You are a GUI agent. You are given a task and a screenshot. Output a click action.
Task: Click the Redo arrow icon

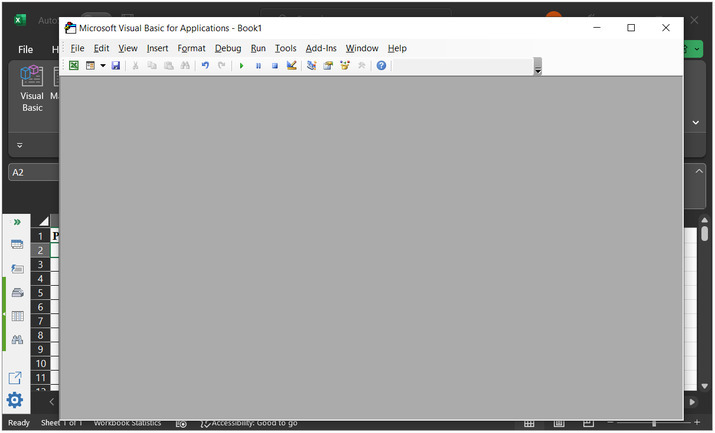tap(222, 66)
